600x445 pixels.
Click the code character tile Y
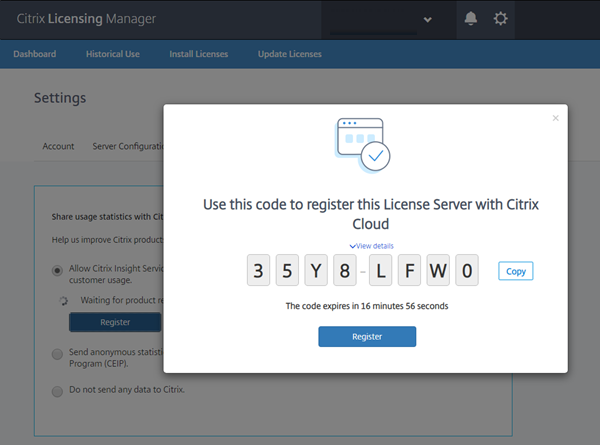coord(316,270)
